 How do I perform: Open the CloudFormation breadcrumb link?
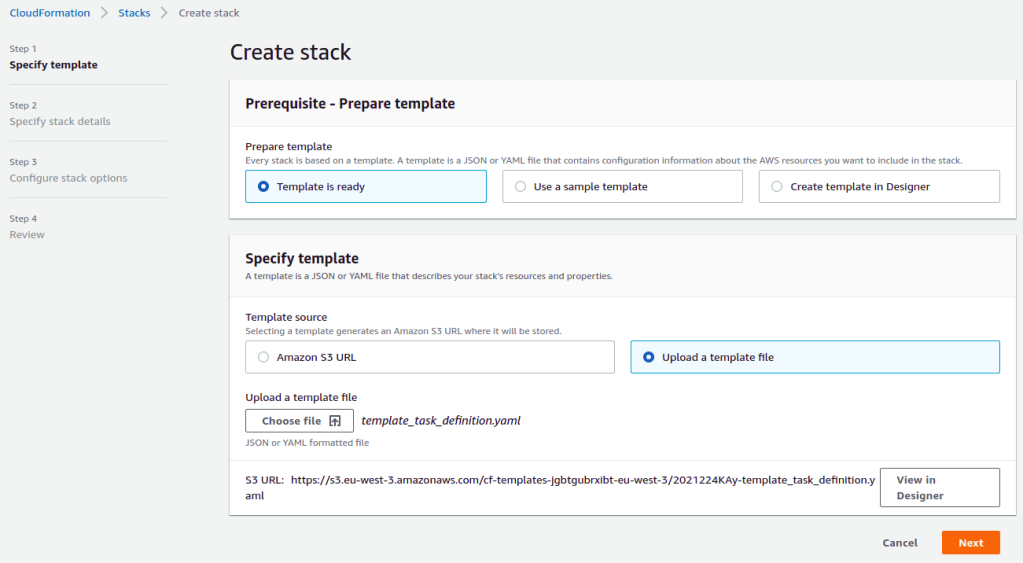(x=49, y=13)
